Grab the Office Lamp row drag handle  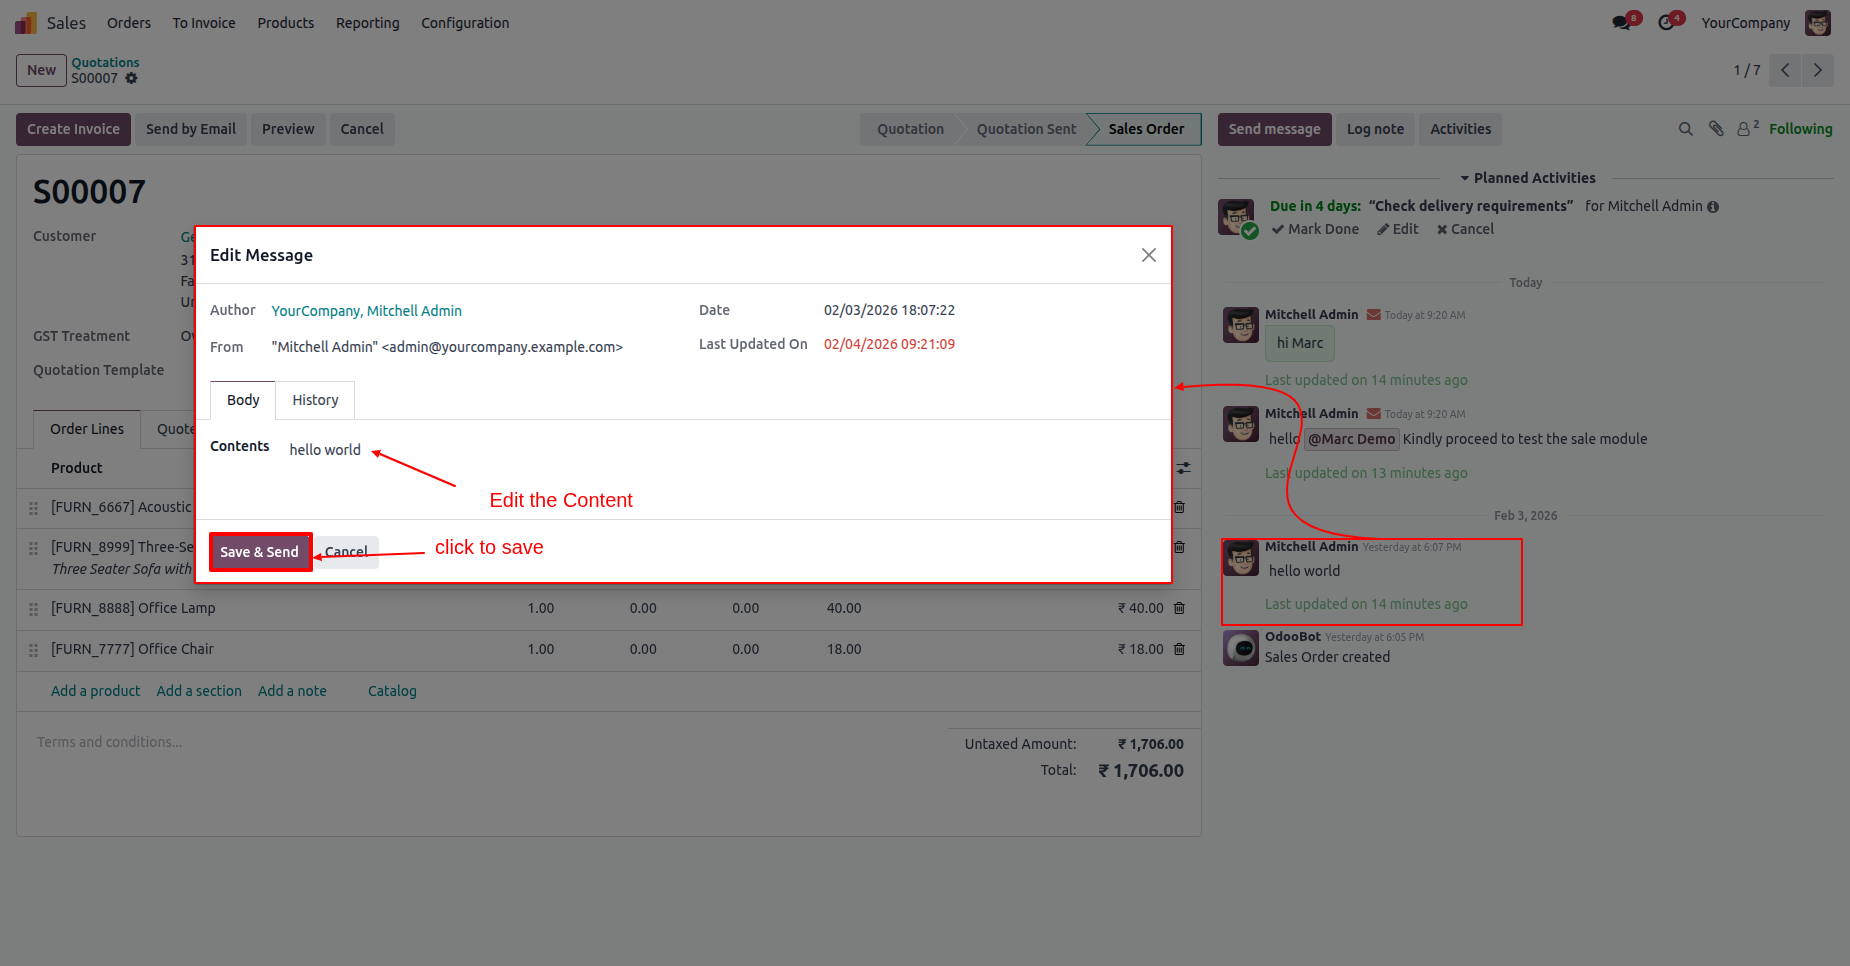33,609
